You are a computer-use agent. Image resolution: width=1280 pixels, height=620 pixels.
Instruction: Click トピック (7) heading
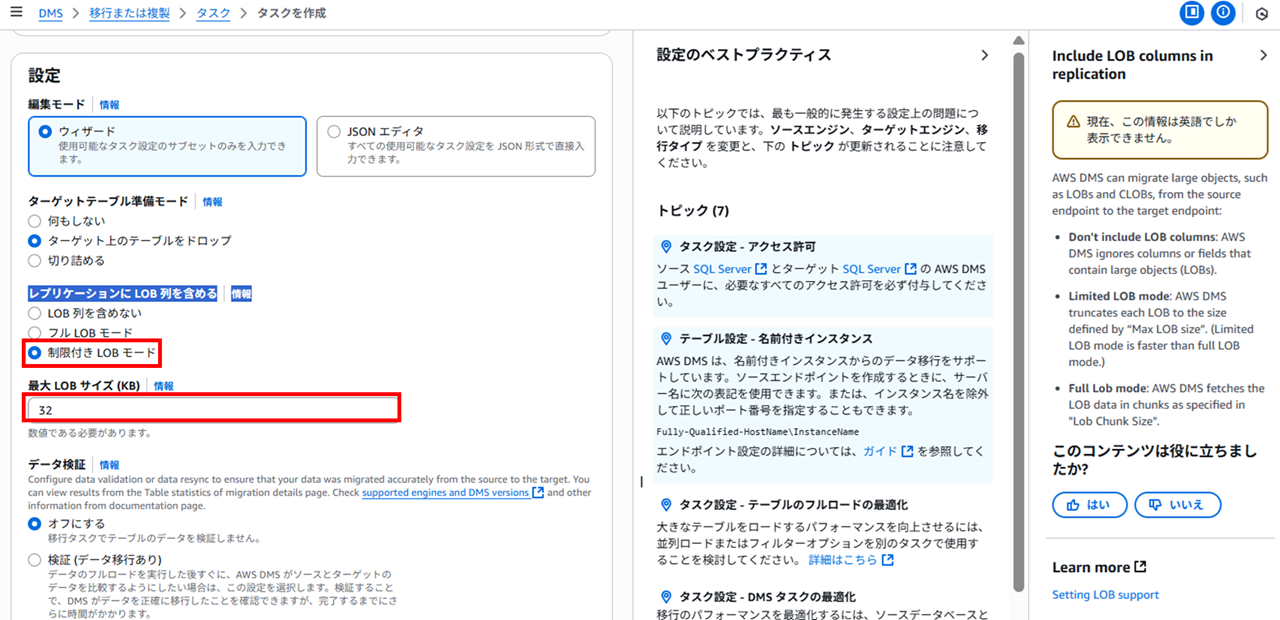coord(693,211)
